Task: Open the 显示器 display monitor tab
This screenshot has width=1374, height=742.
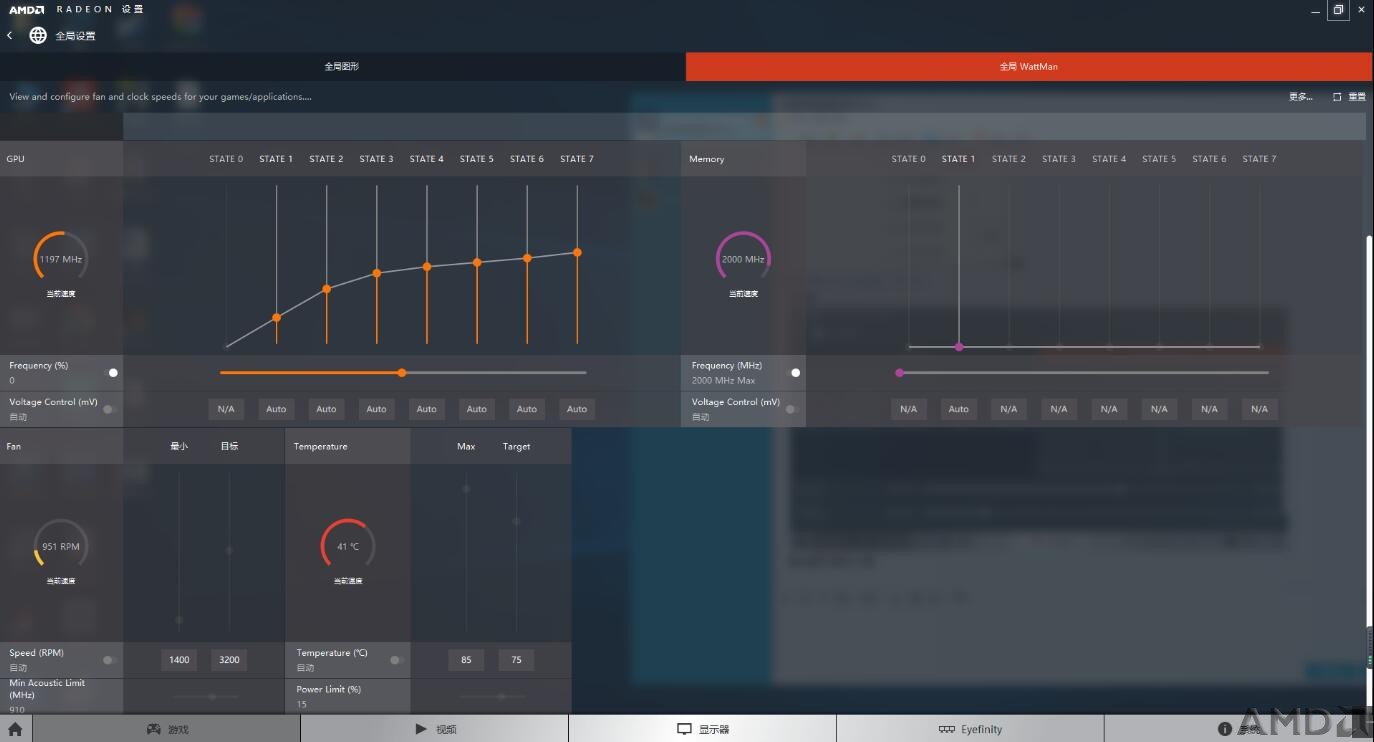Action: [703, 729]
